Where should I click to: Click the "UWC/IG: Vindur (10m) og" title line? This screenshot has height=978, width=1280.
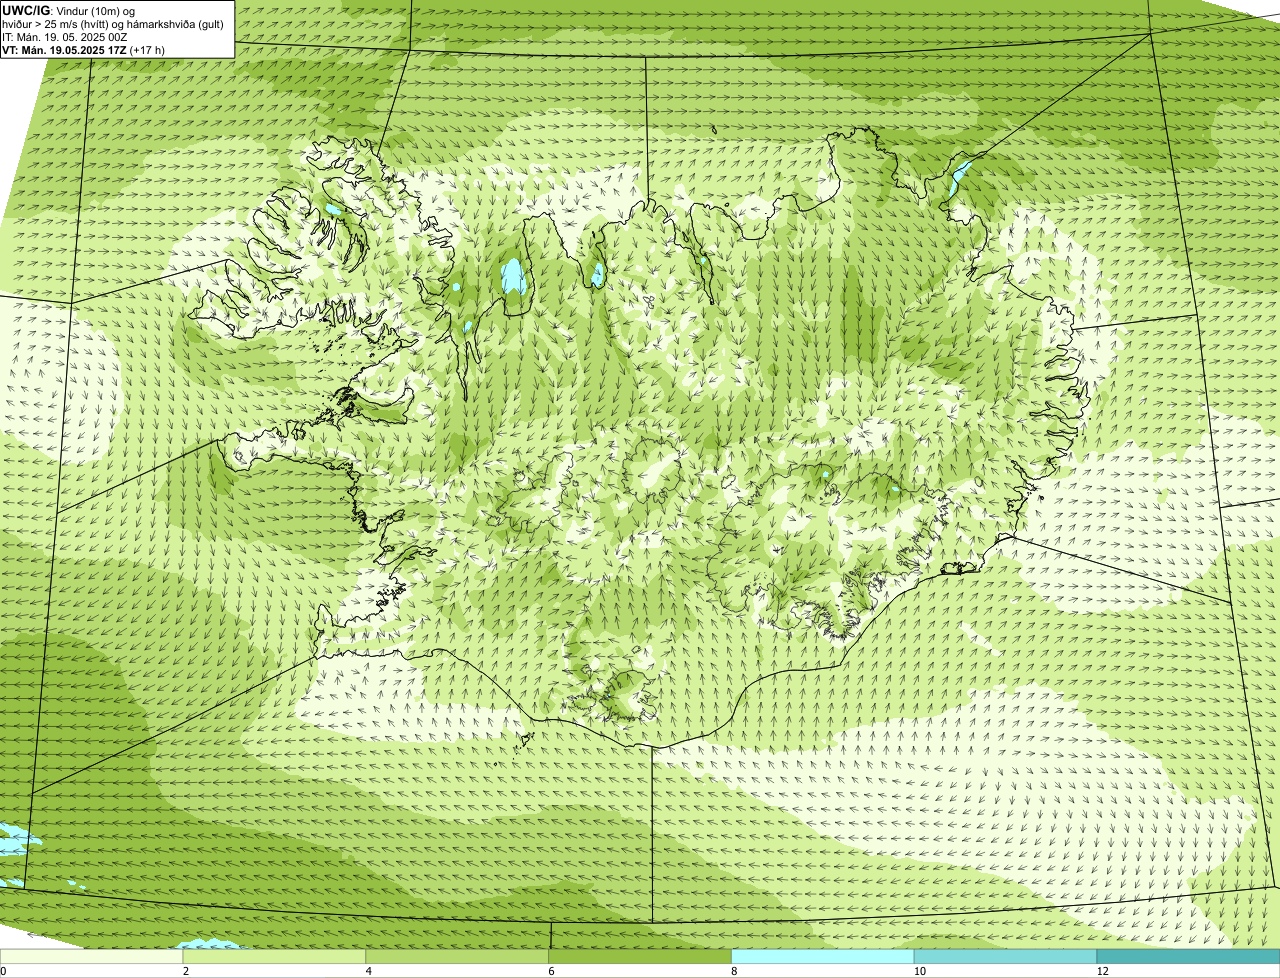point(69,10)
